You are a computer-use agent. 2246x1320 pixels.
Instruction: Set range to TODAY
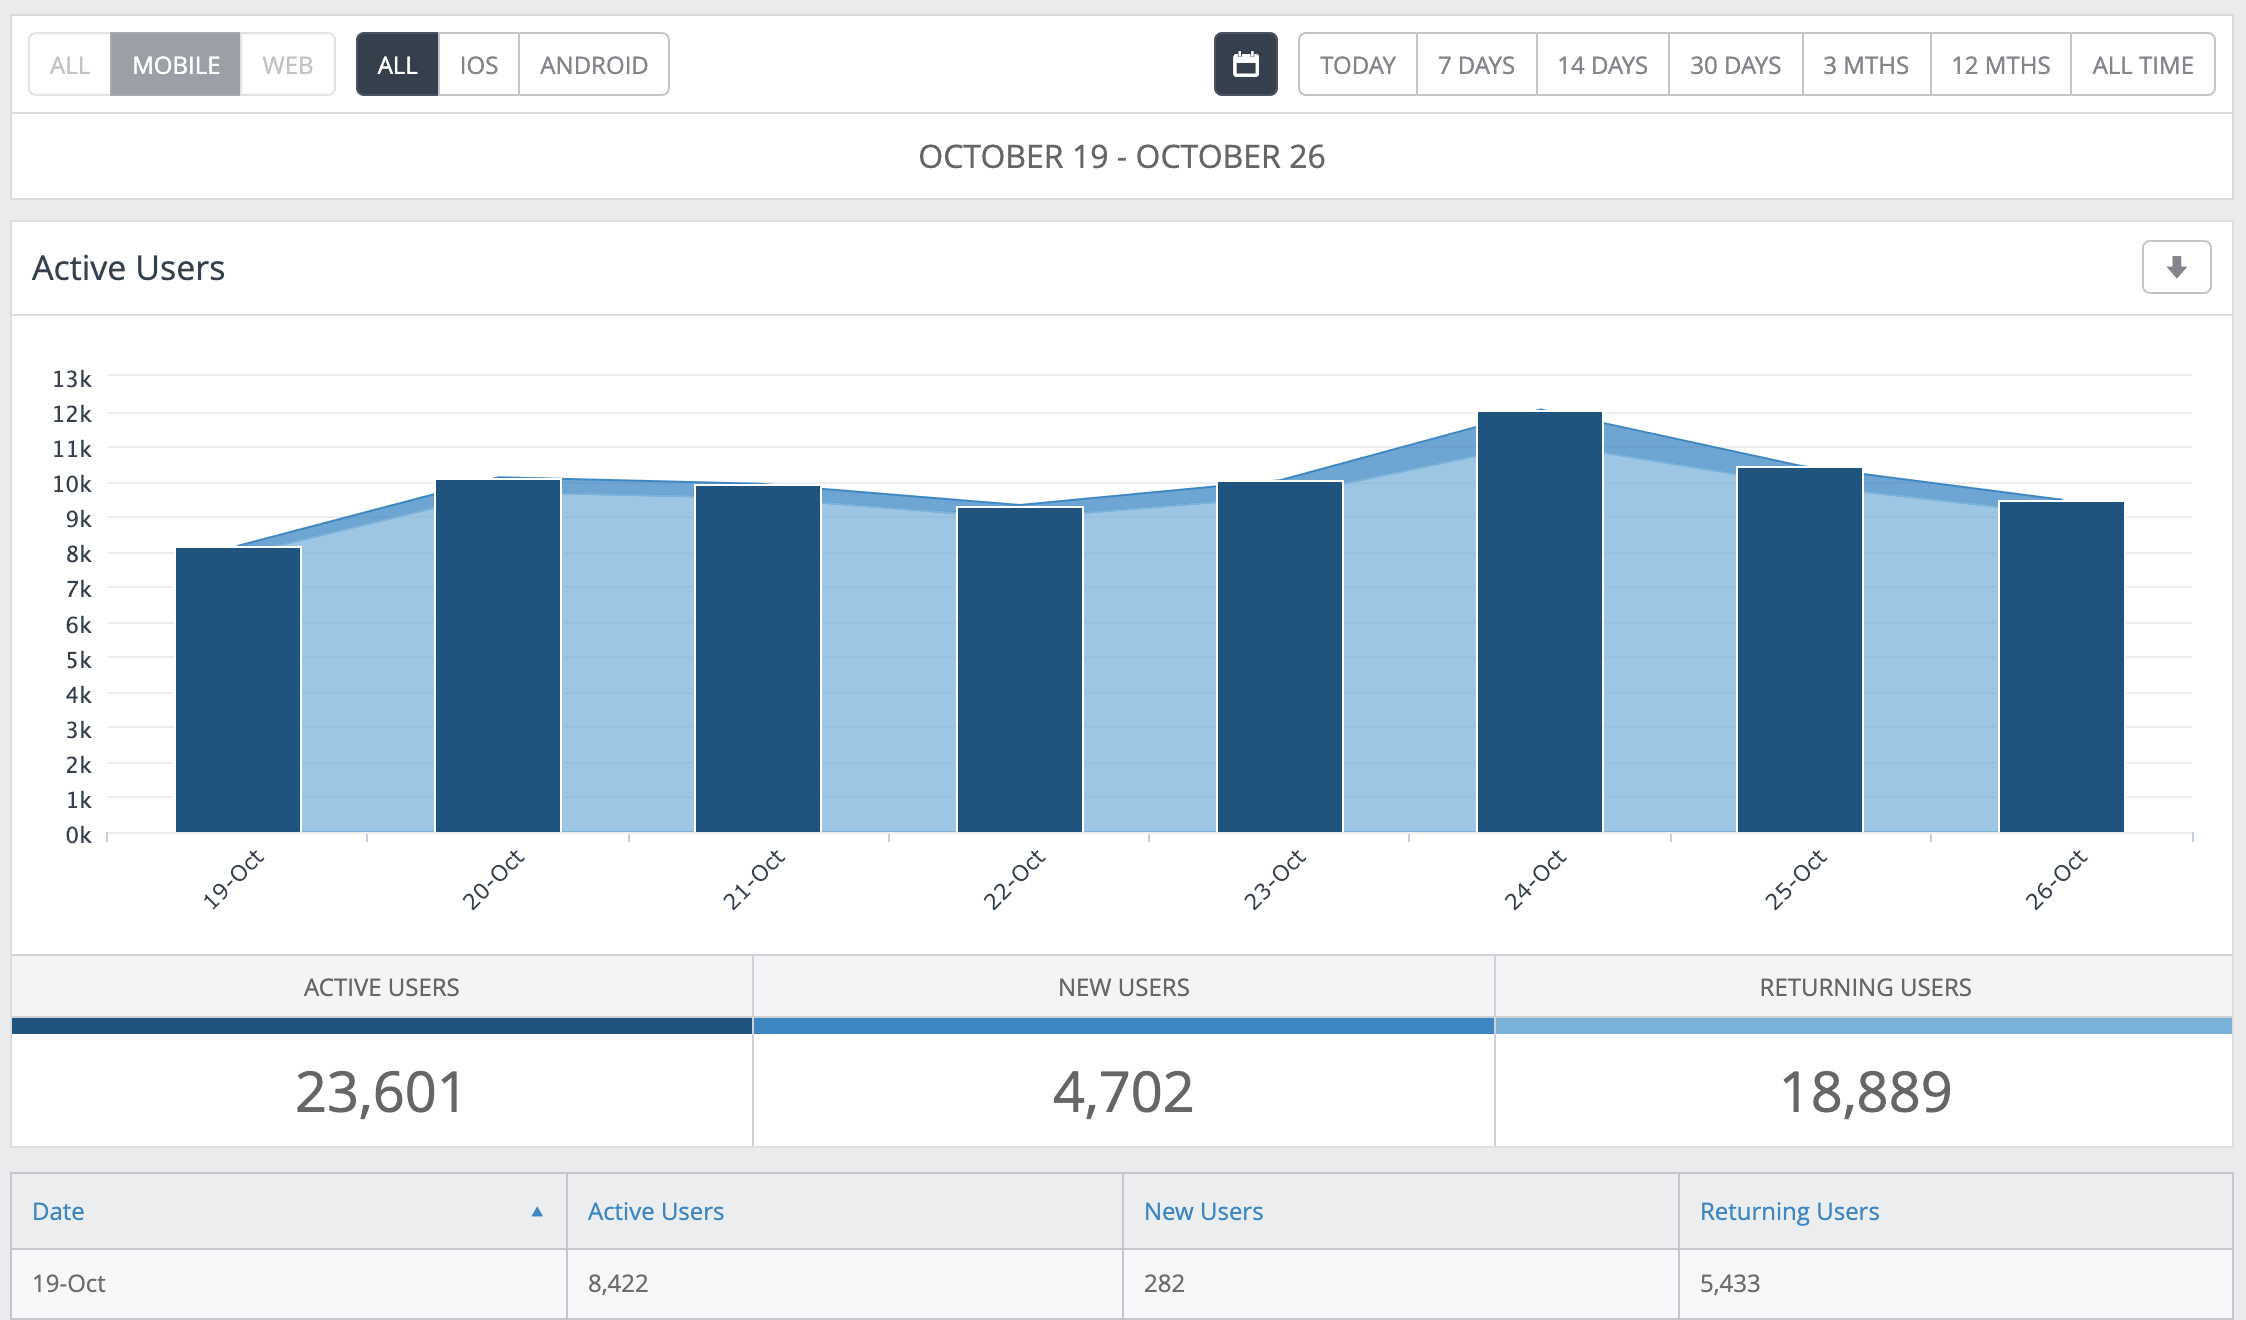point(1357,65)
